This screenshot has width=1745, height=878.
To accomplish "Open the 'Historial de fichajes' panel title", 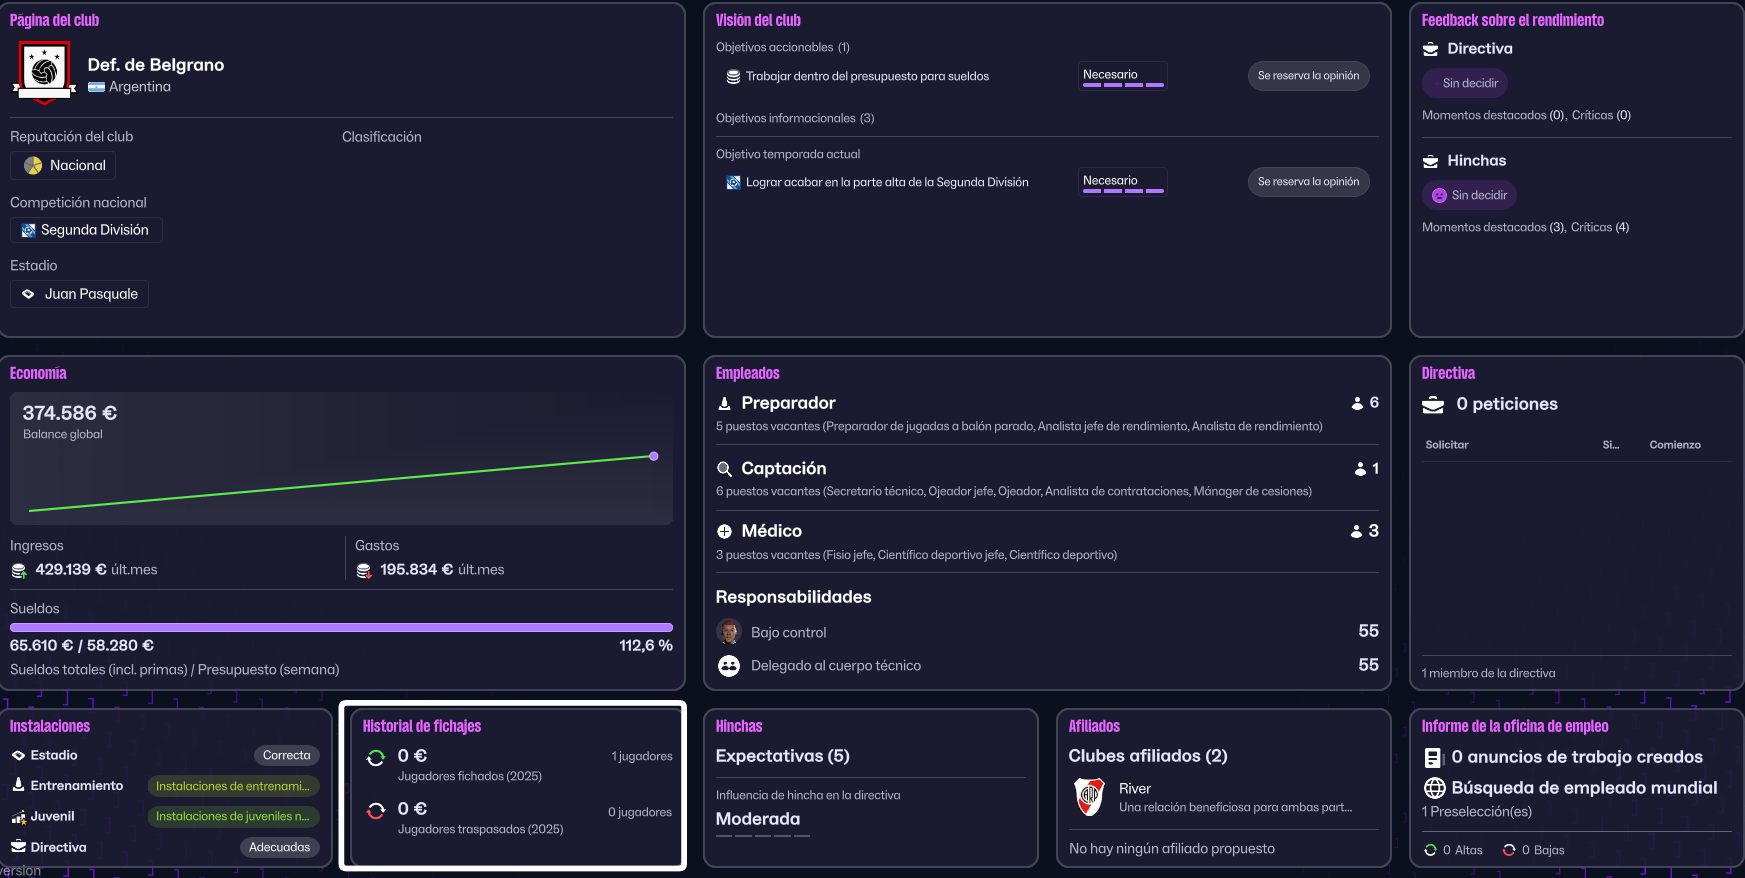I will pos(422,726).
